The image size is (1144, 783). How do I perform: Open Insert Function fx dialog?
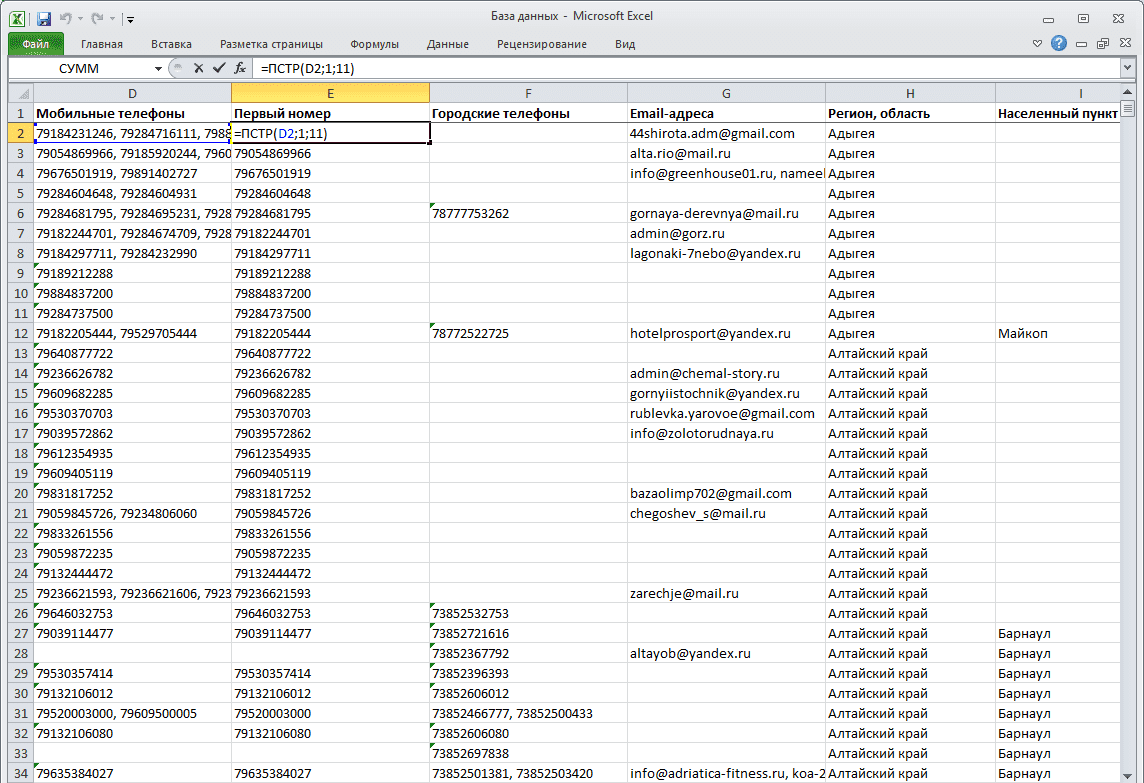coord(239,68)
